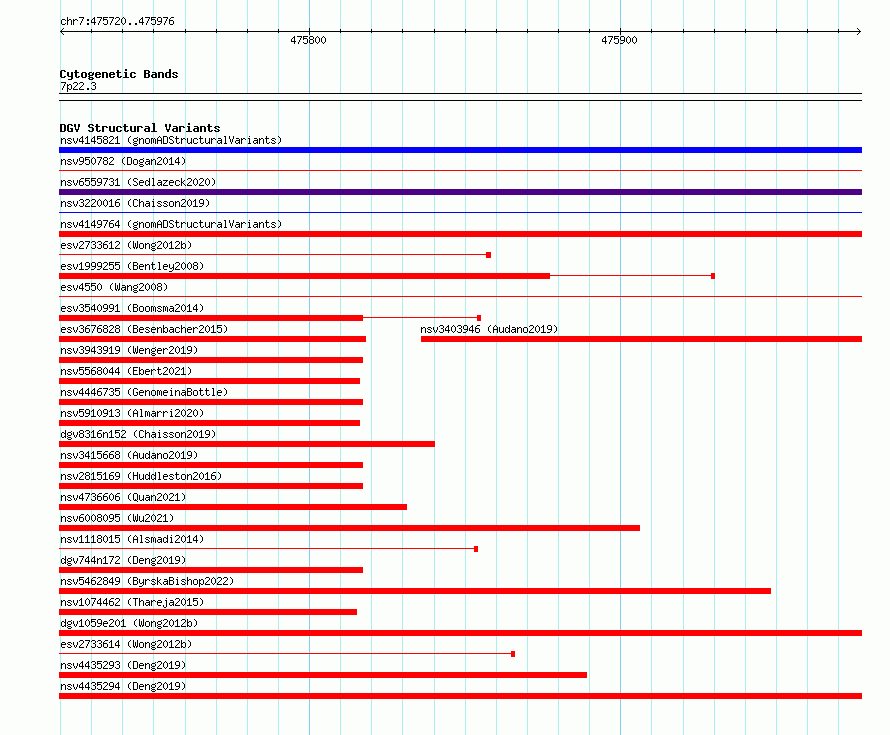Click the nsv3943919 (Wenger2019) label
Image resolution: width=890 pixels, height=735 pixels.
pos(129,350)
